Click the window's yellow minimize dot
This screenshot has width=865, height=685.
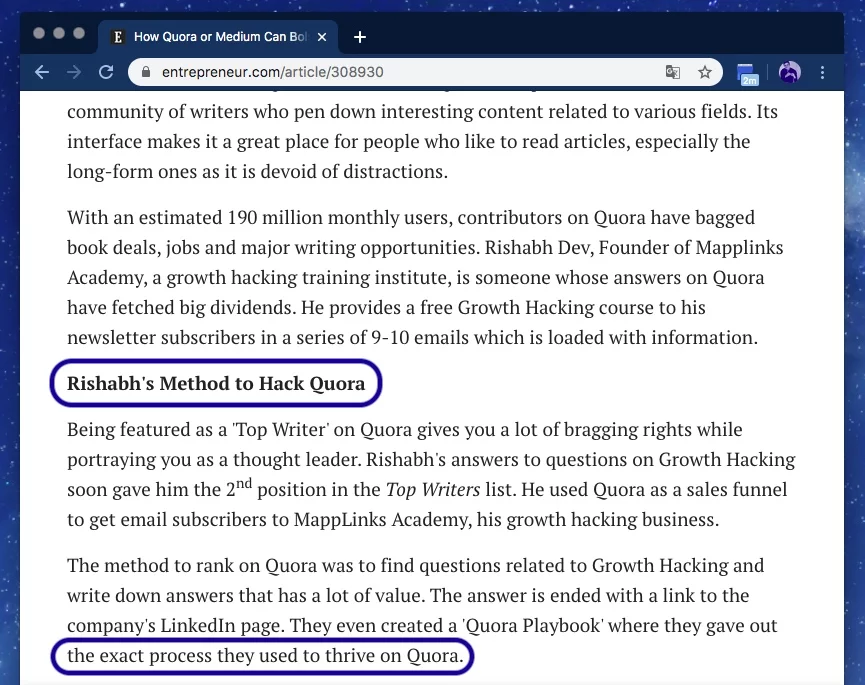click(59, 33)
